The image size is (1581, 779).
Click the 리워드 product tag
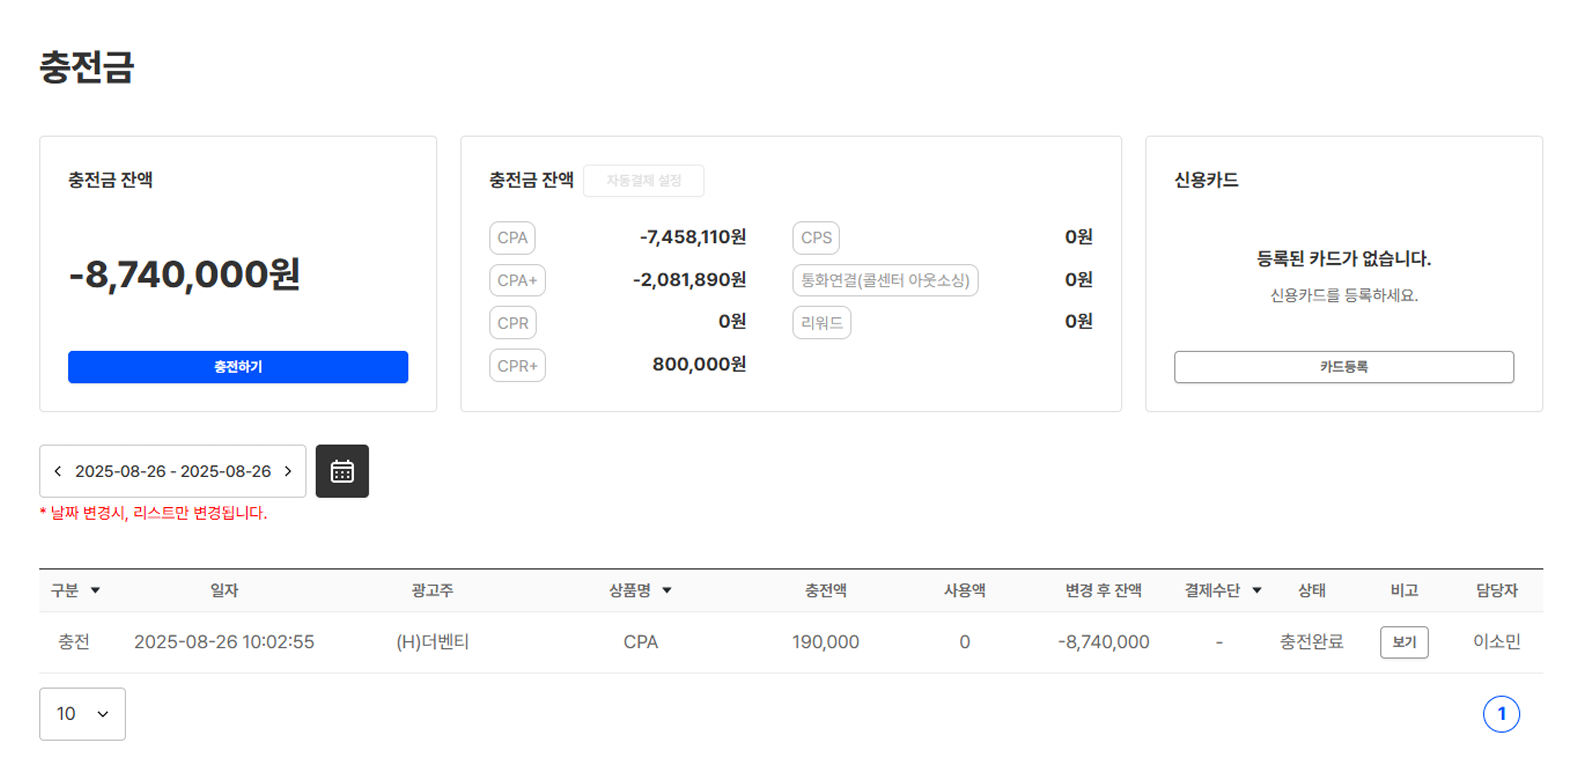point(821,323)
